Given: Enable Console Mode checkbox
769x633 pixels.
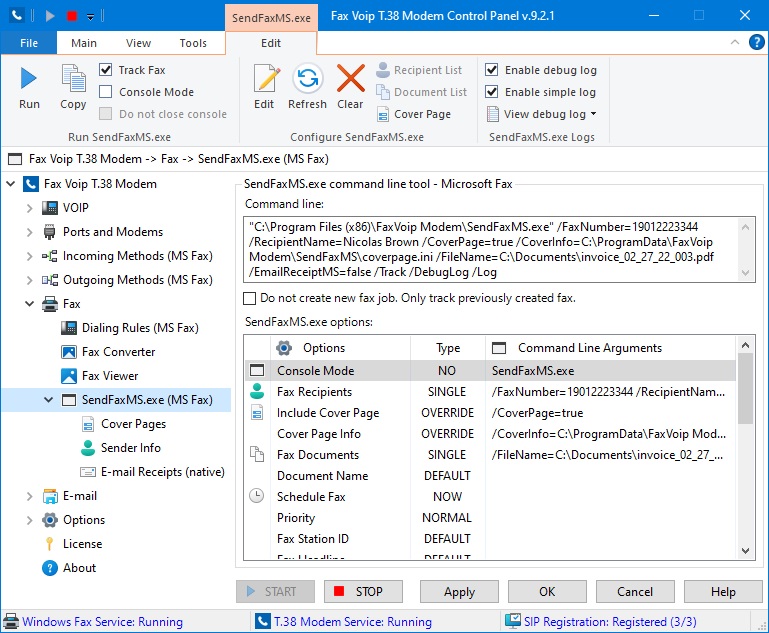Looking at the screenshot, I should [x=105, y=92].
